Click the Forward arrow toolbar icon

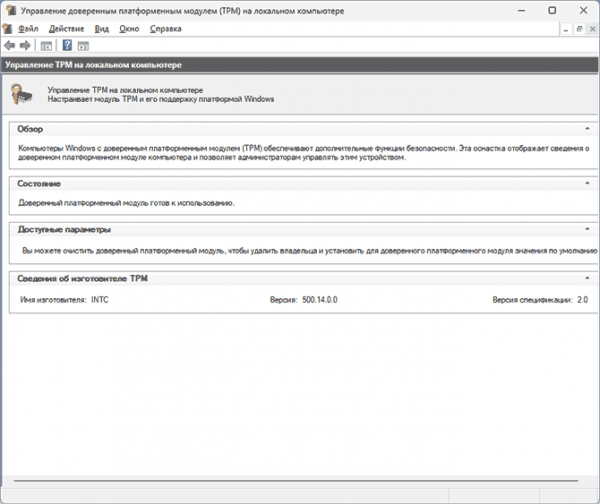click(x=25, y=46)
